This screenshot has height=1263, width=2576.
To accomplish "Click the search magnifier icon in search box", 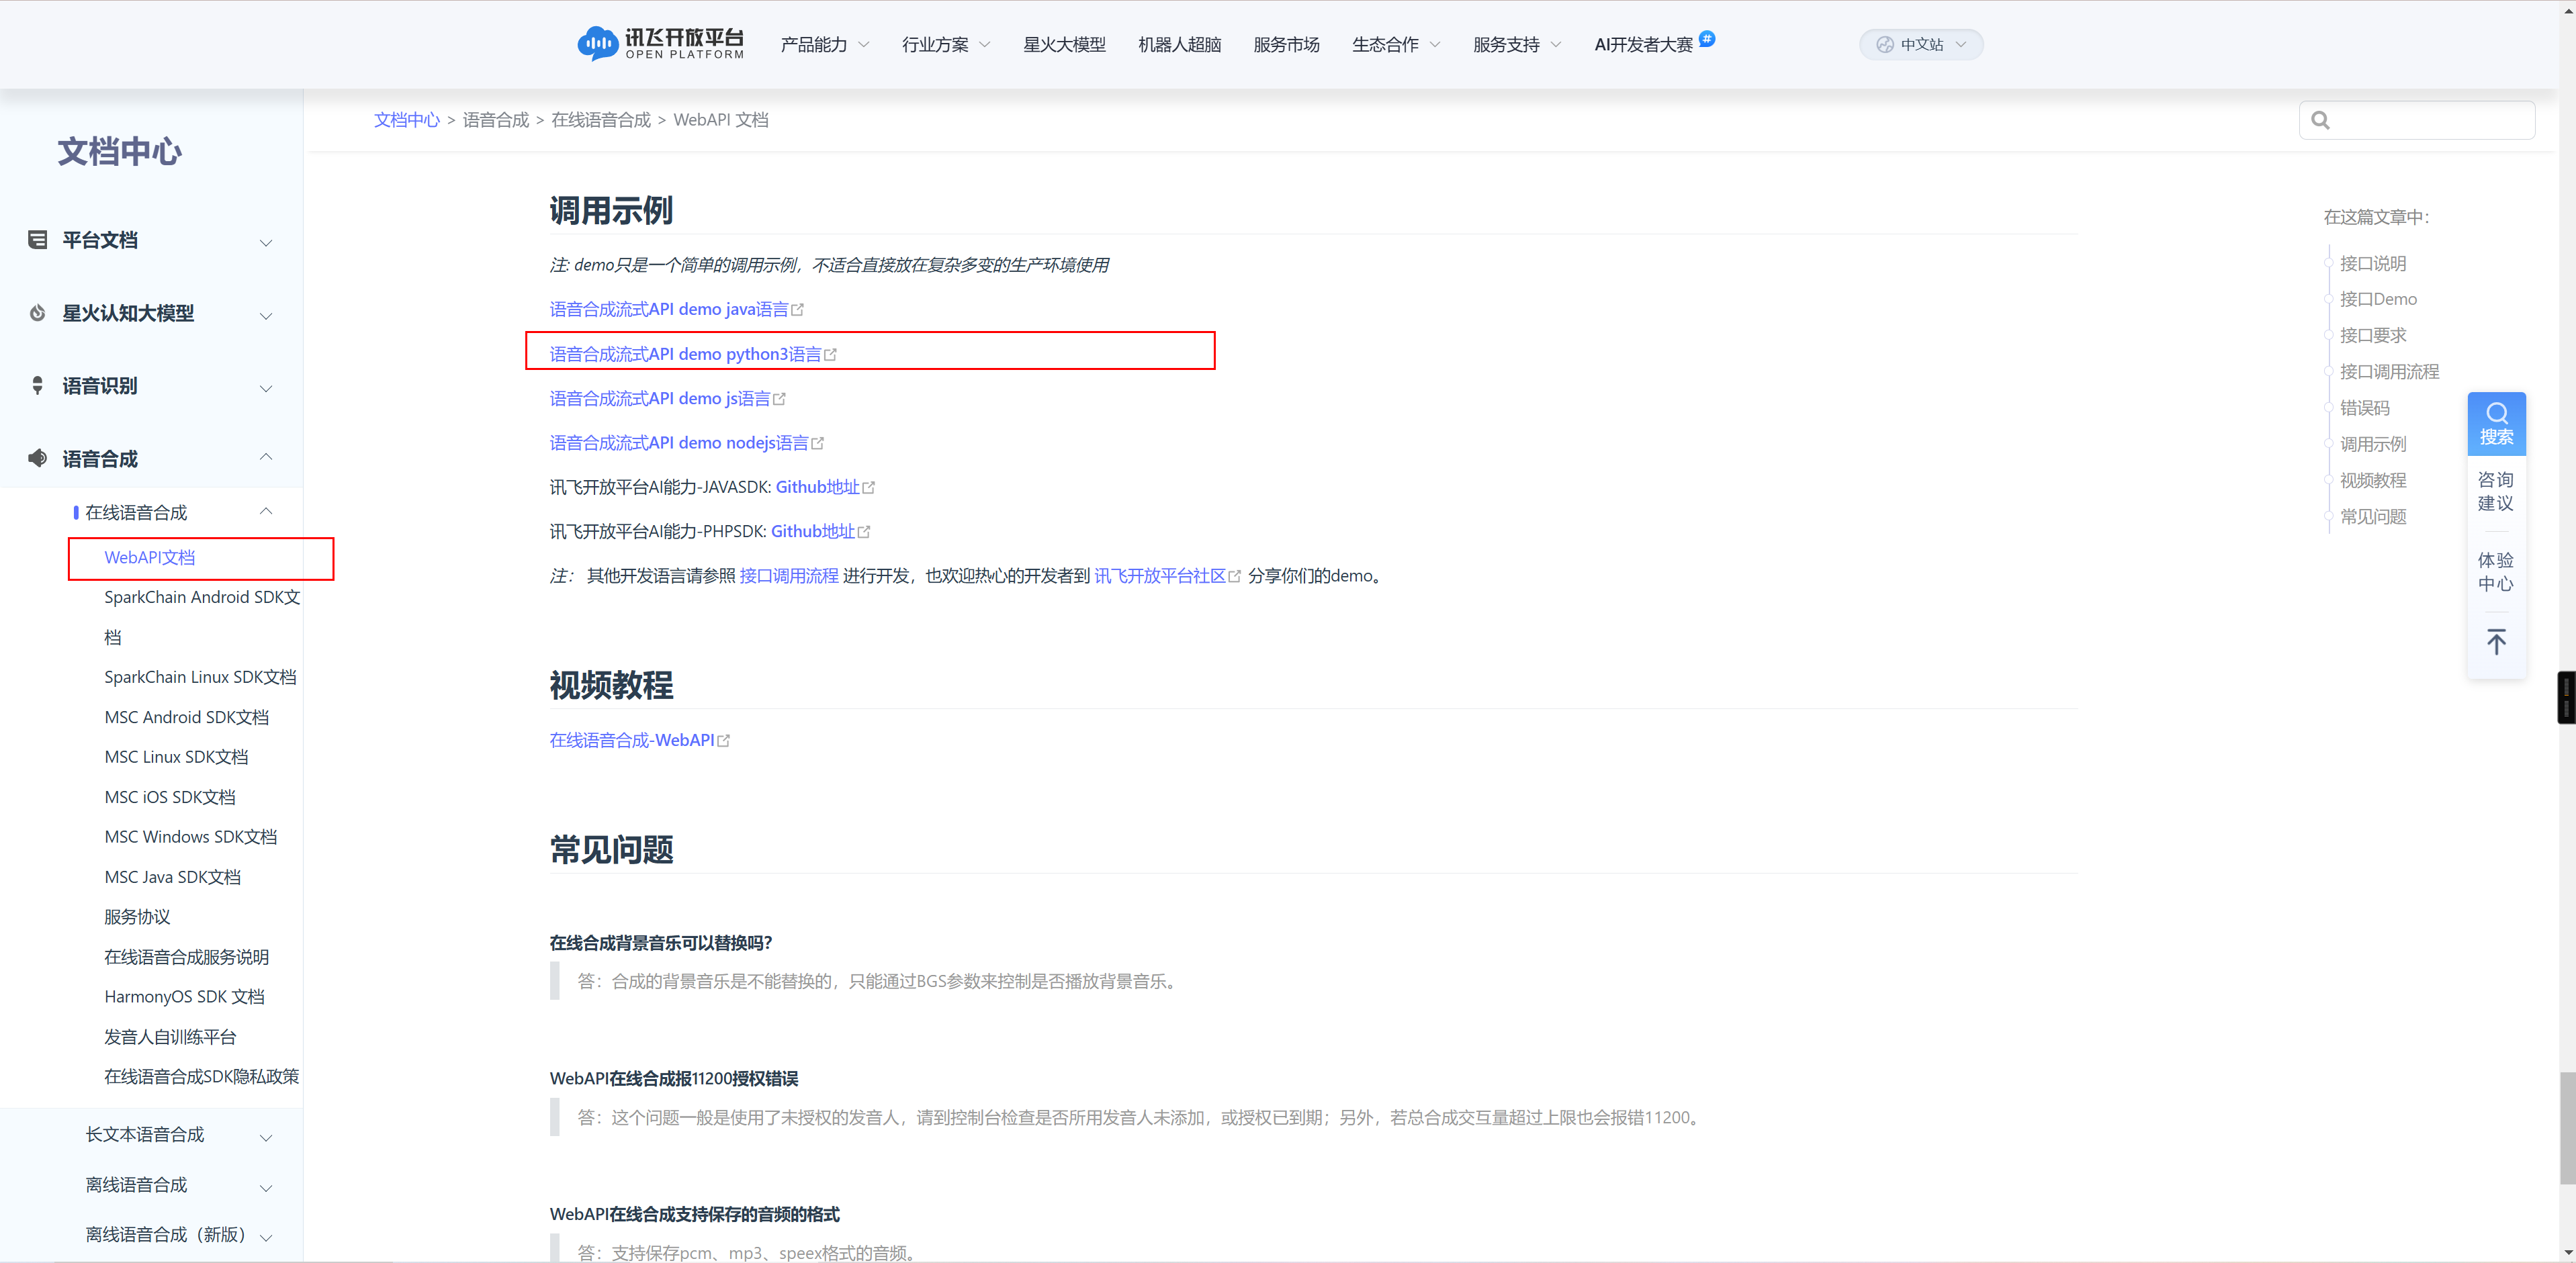I will [2321, 121].
